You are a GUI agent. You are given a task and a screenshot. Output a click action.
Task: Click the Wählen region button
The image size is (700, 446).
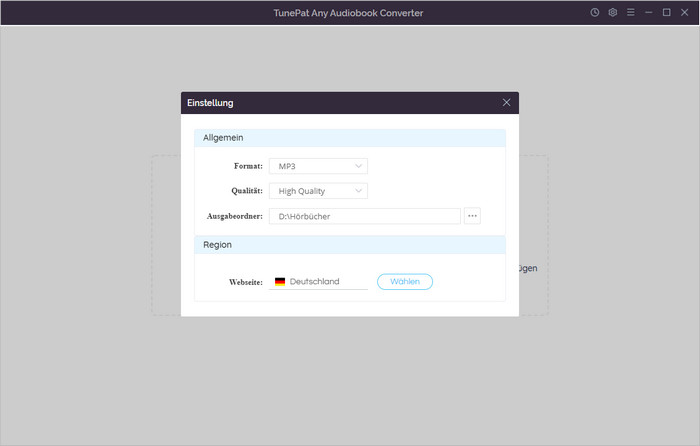(405, 282)
